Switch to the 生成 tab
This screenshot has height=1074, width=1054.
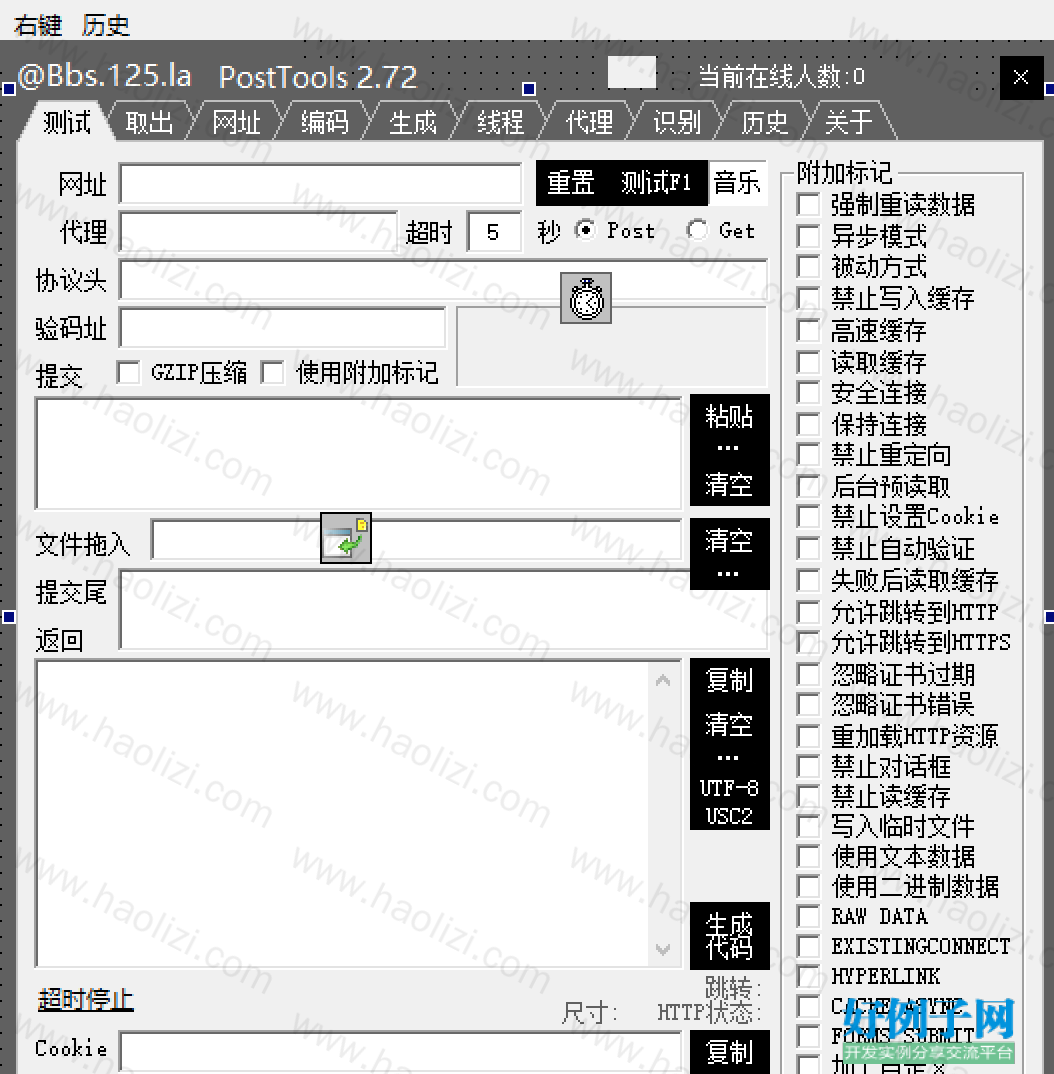tap(413, 123)
